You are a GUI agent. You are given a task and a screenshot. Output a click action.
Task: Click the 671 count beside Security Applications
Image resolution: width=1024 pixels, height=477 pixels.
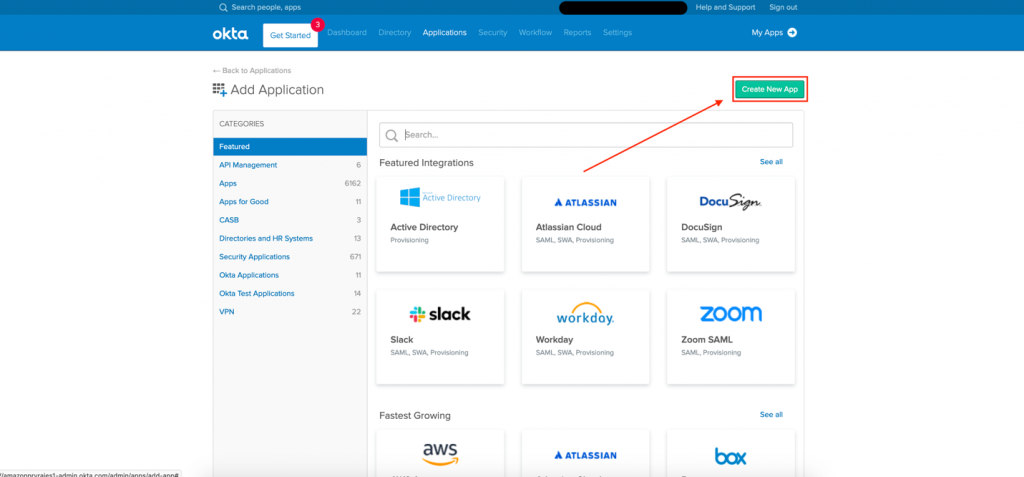(x=355, y=257)
